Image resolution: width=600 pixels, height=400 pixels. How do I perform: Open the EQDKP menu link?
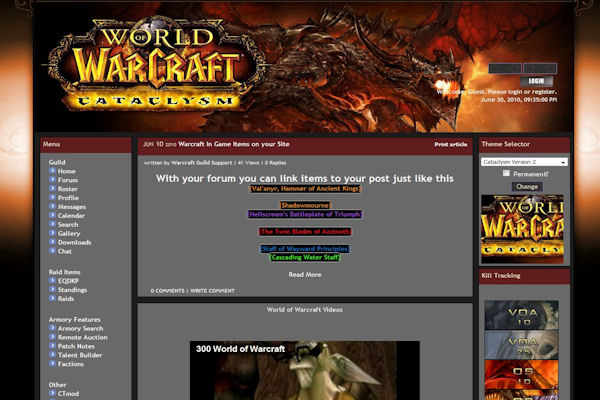68,281
